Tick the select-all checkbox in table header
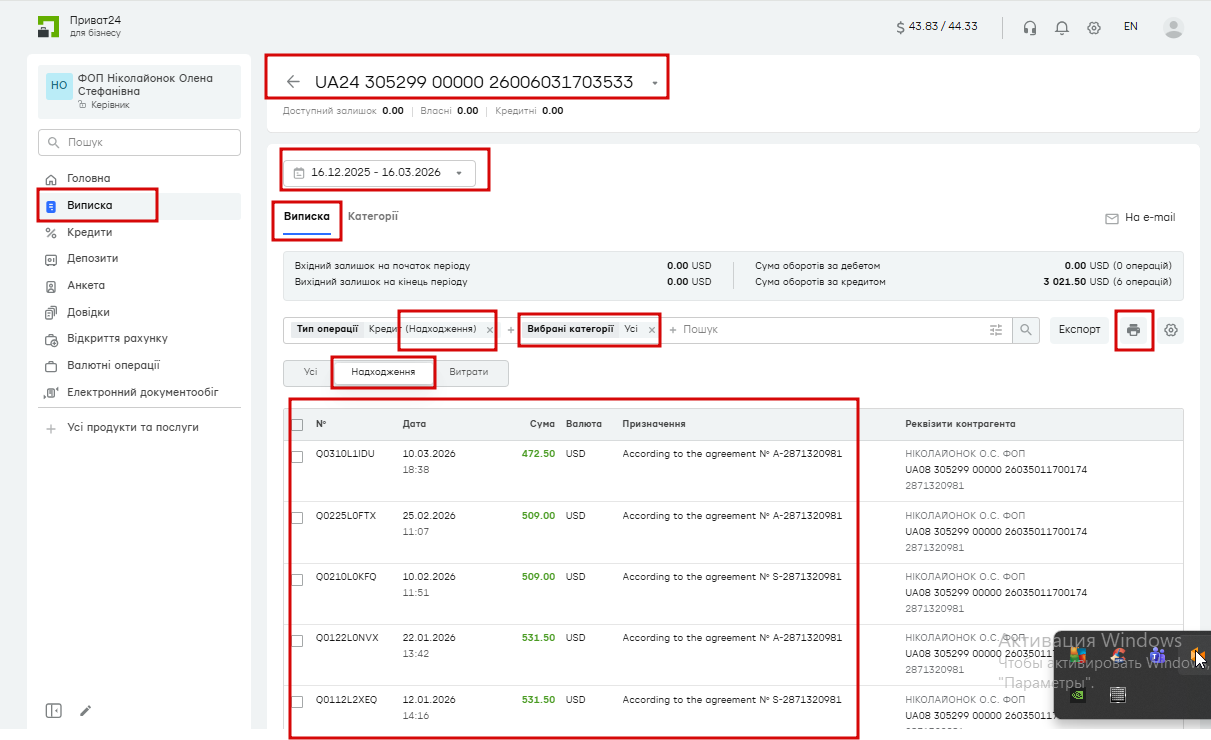1211x740 pixels. (297, 425)
